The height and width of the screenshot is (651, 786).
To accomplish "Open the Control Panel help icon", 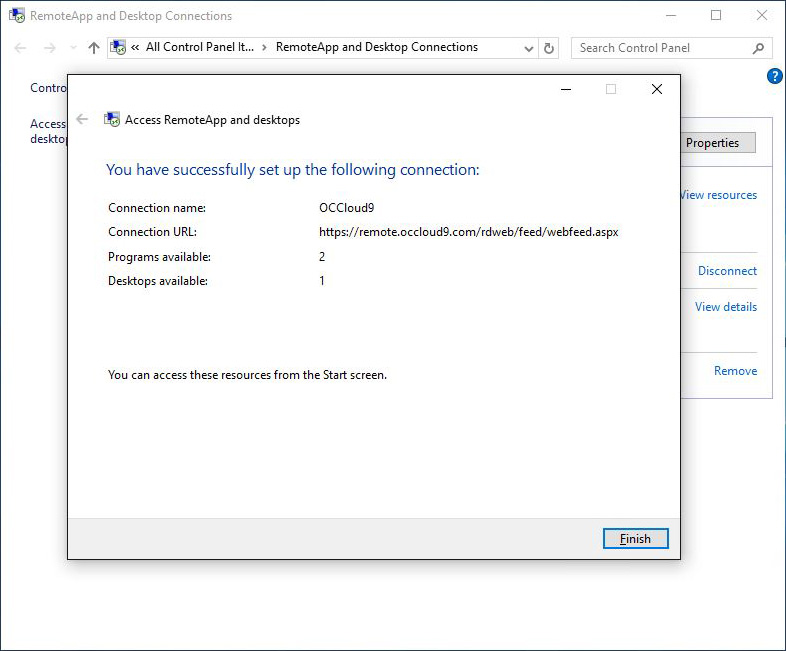I will tap(774, 76).
